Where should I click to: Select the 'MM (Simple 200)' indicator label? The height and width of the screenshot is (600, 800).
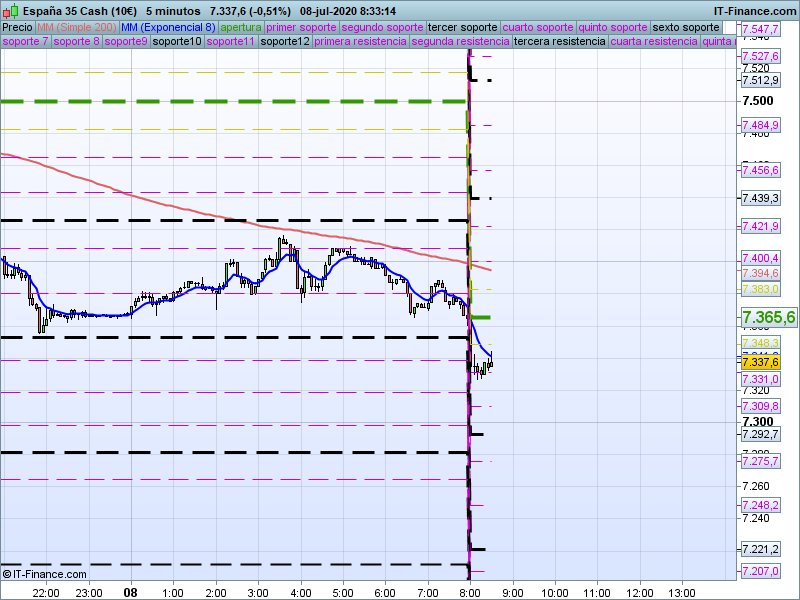pos(76,27)
